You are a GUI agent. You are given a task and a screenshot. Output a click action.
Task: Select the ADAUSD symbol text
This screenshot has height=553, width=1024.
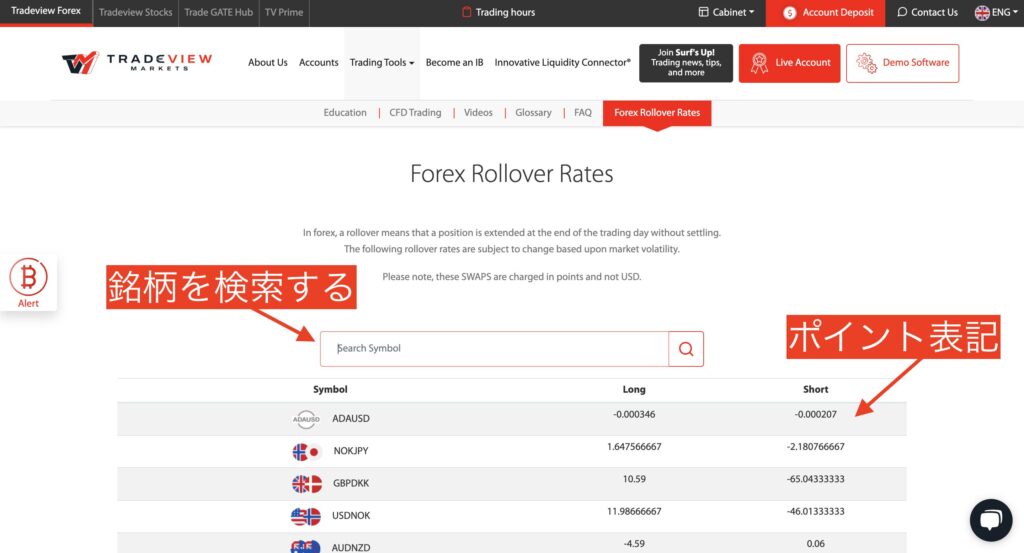[x=351, y=419]
